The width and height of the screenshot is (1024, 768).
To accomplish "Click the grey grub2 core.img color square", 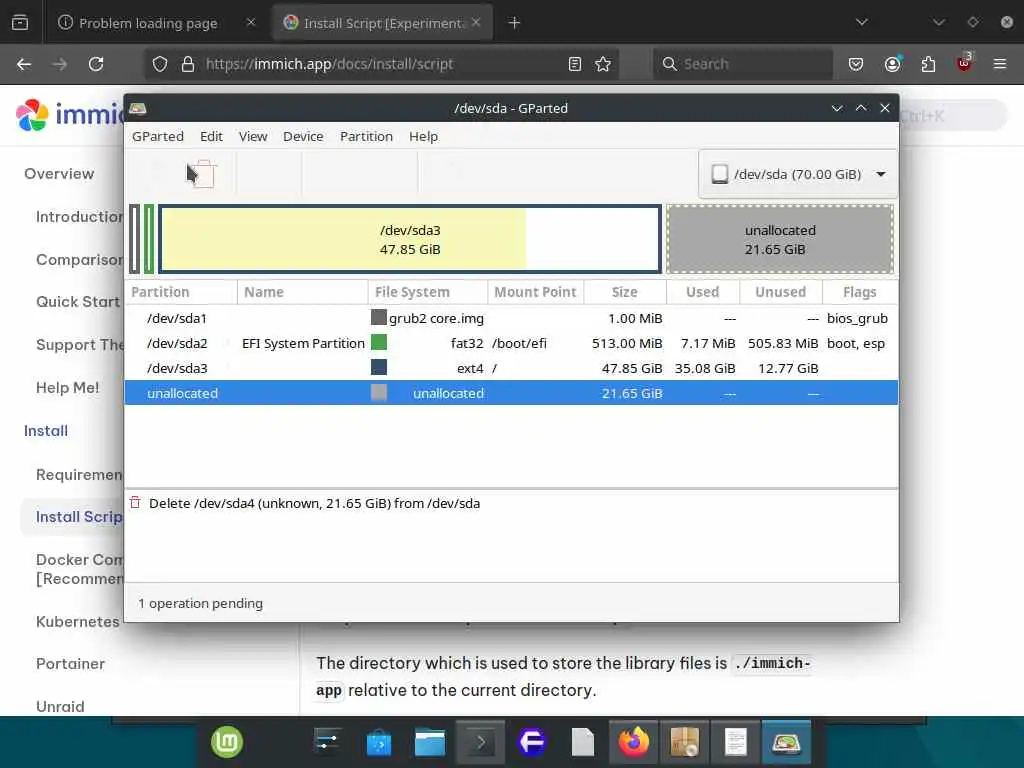I will point(379,317).
